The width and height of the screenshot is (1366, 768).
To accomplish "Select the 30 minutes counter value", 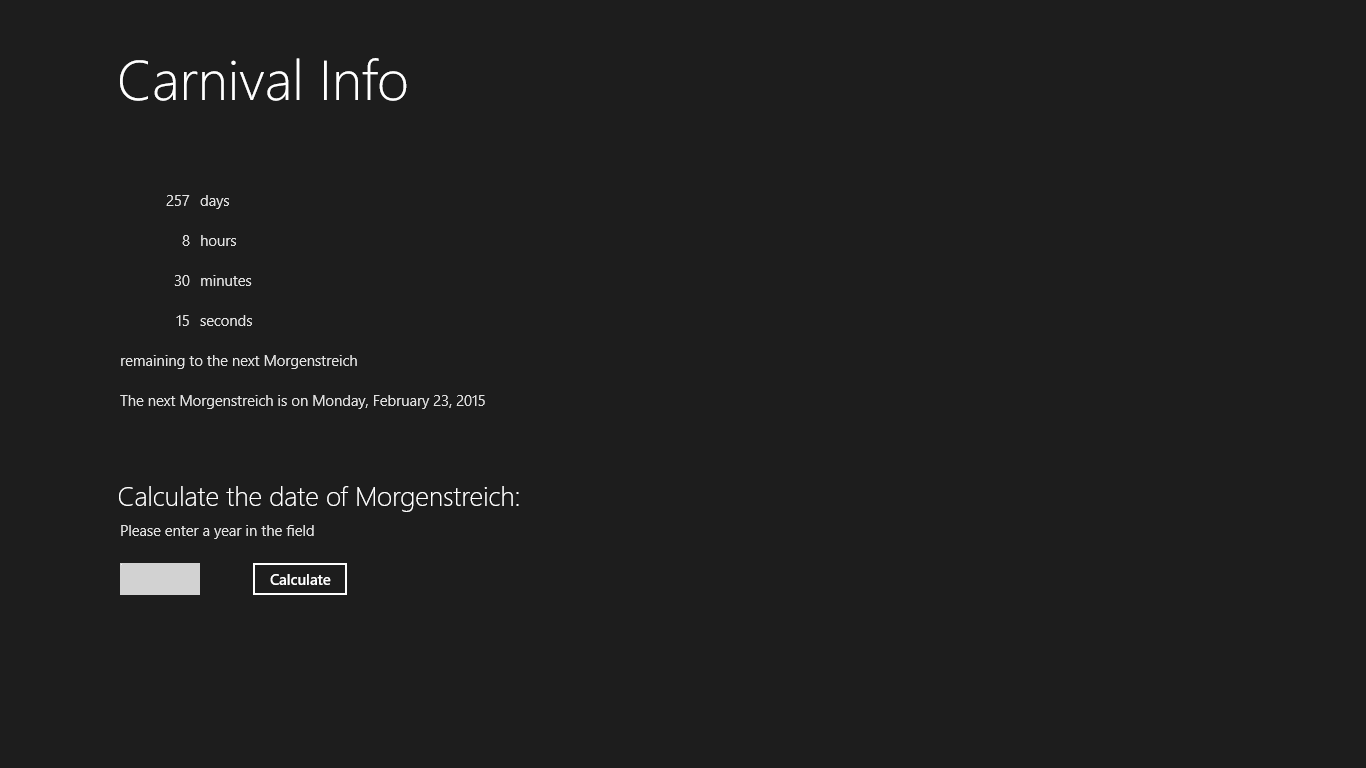I will click(181, 281).
